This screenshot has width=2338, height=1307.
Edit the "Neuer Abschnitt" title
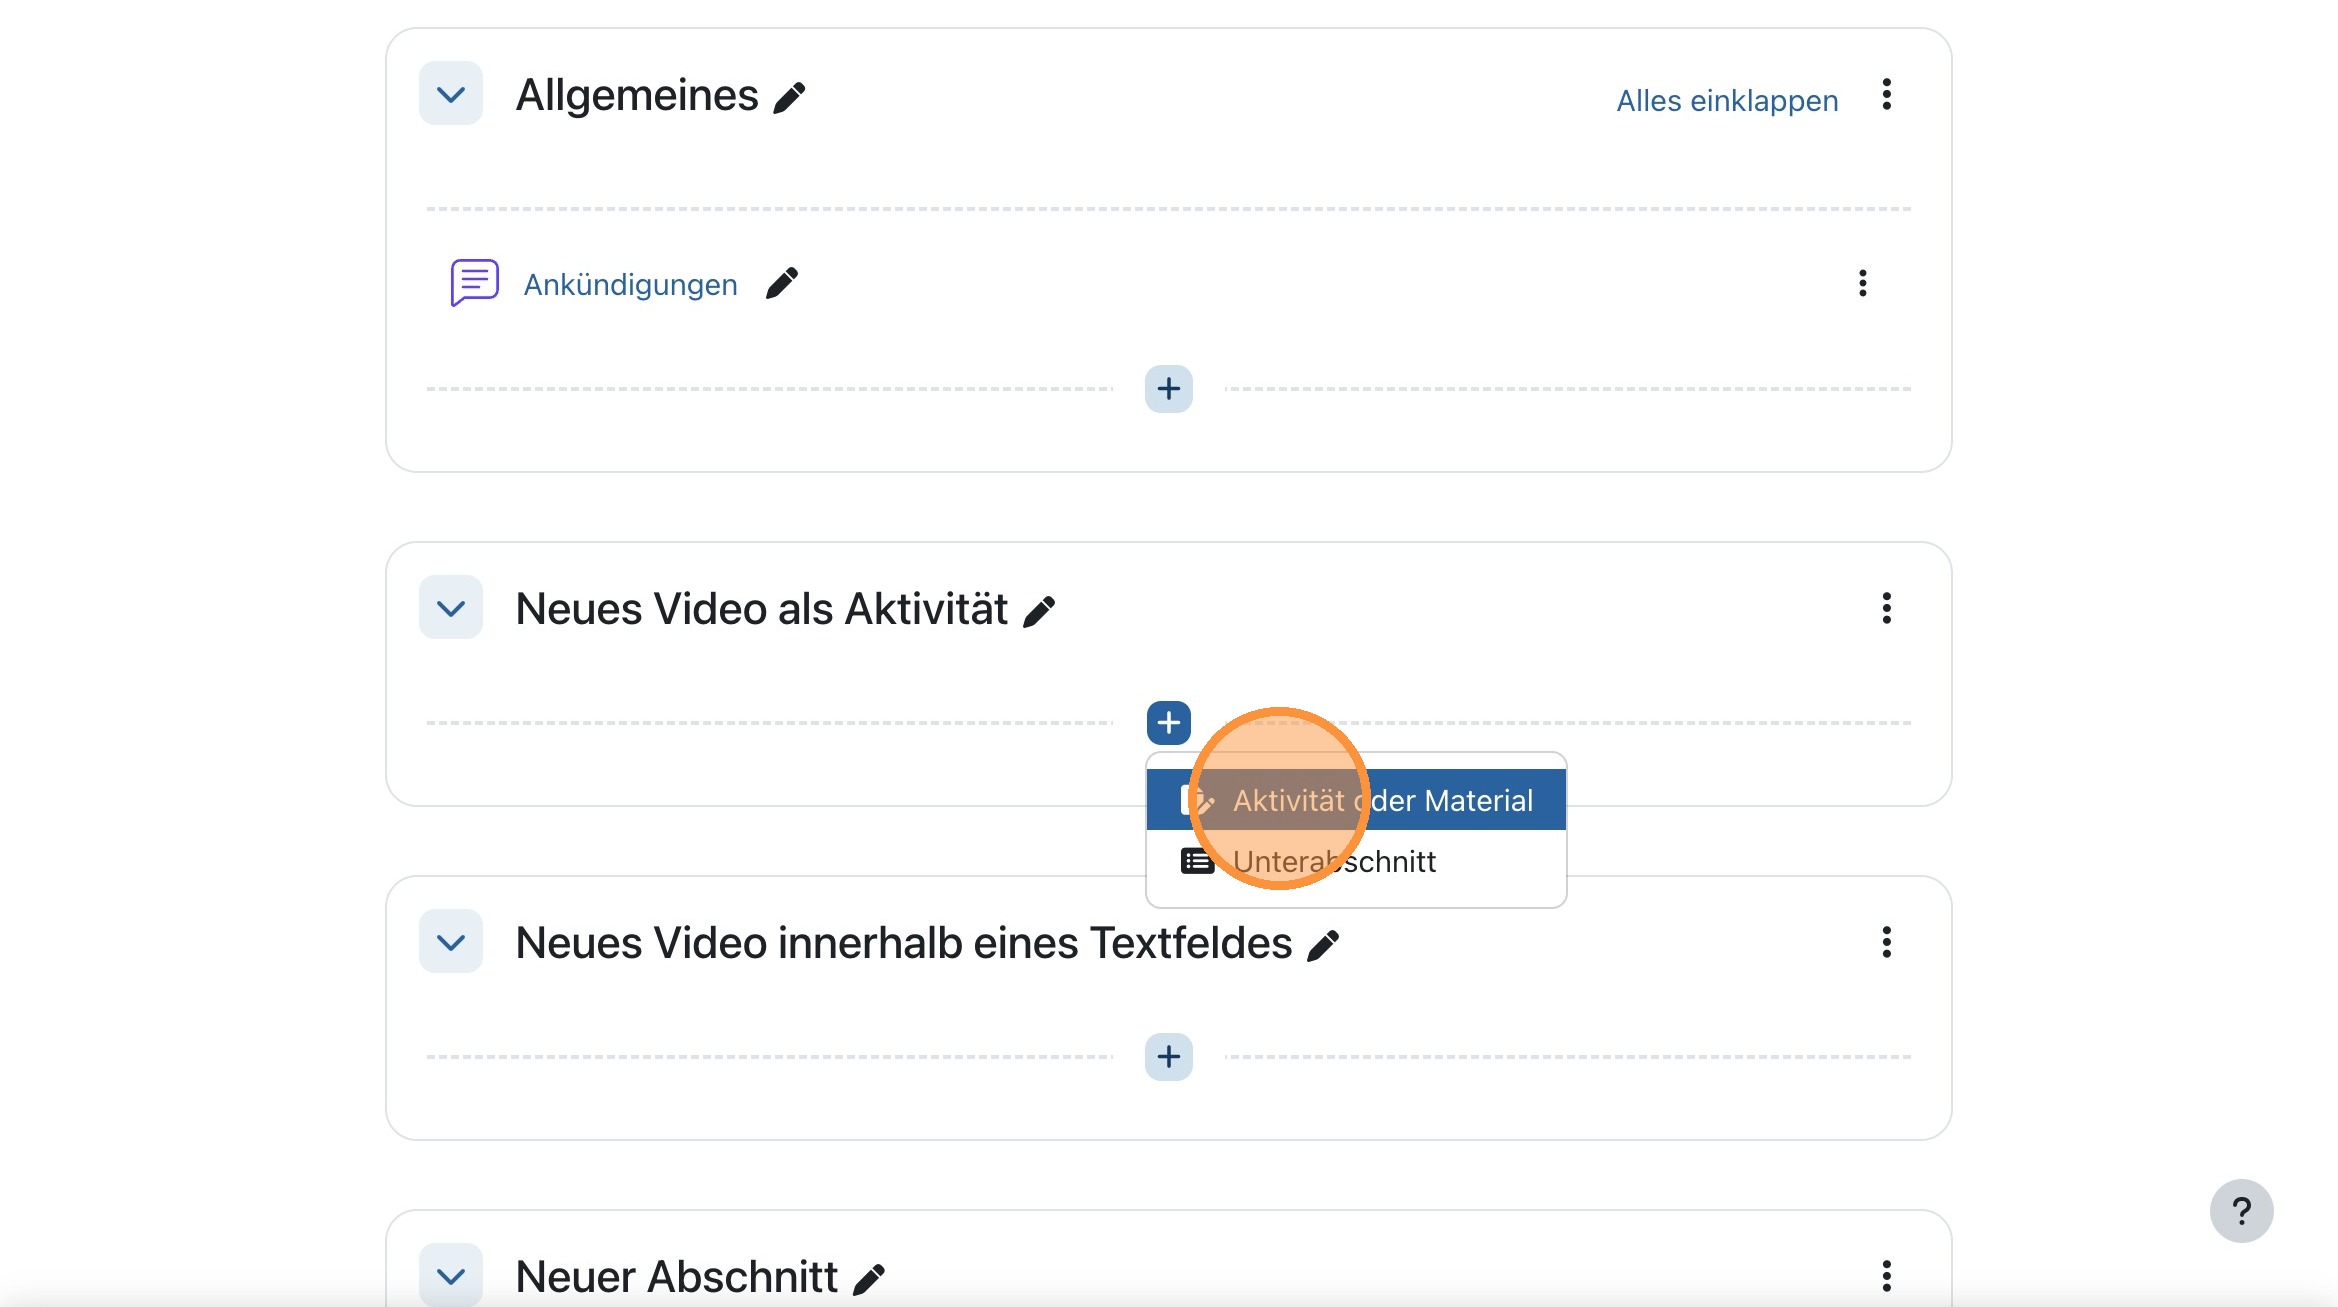click(x=870, y=1276)
